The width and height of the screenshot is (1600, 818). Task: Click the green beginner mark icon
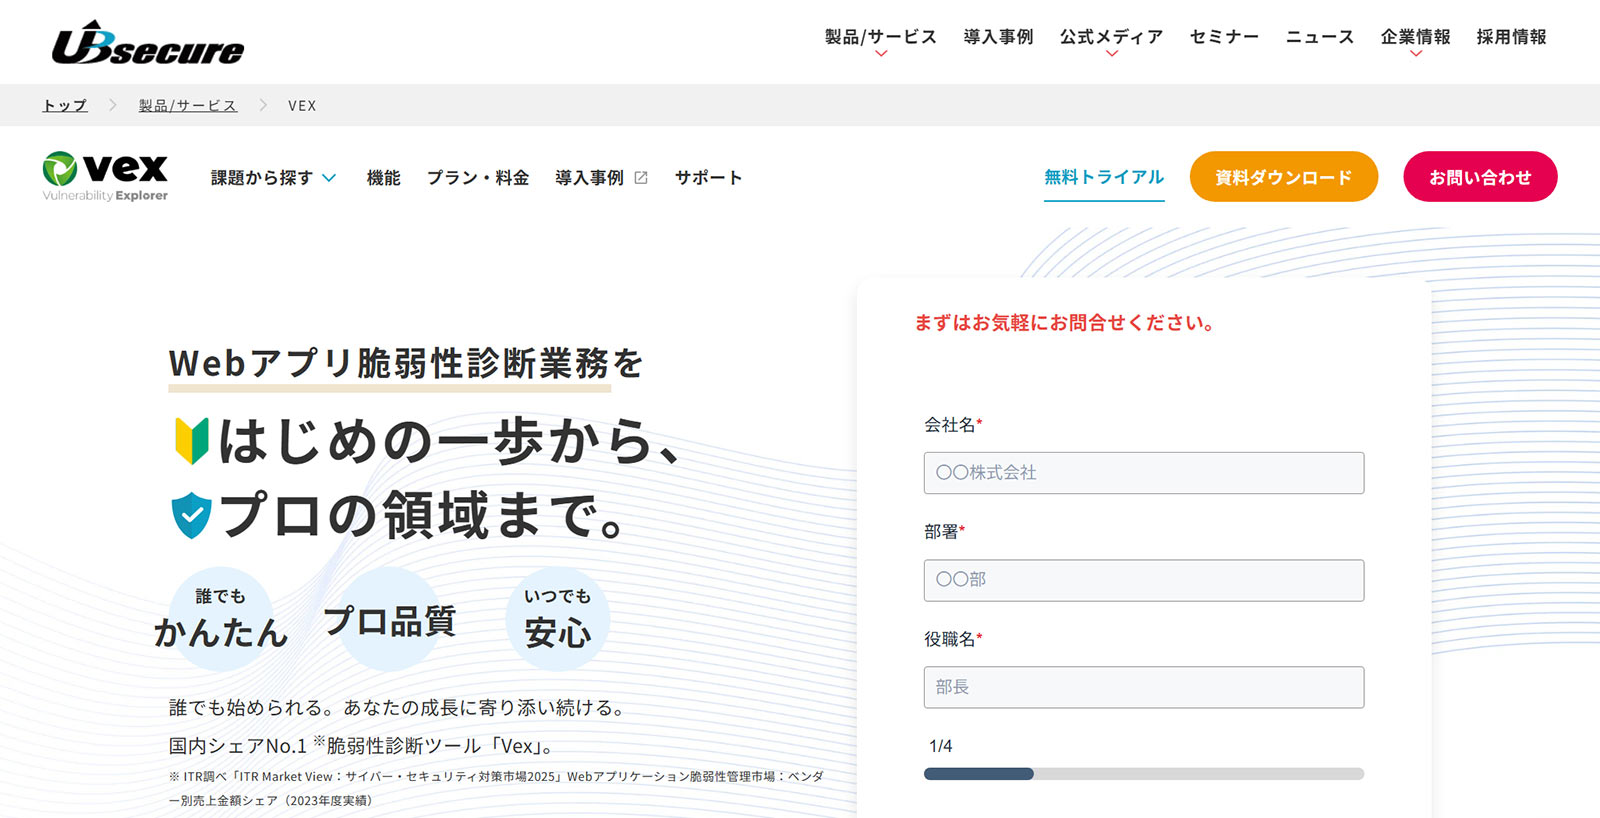(x=191, y=441)
